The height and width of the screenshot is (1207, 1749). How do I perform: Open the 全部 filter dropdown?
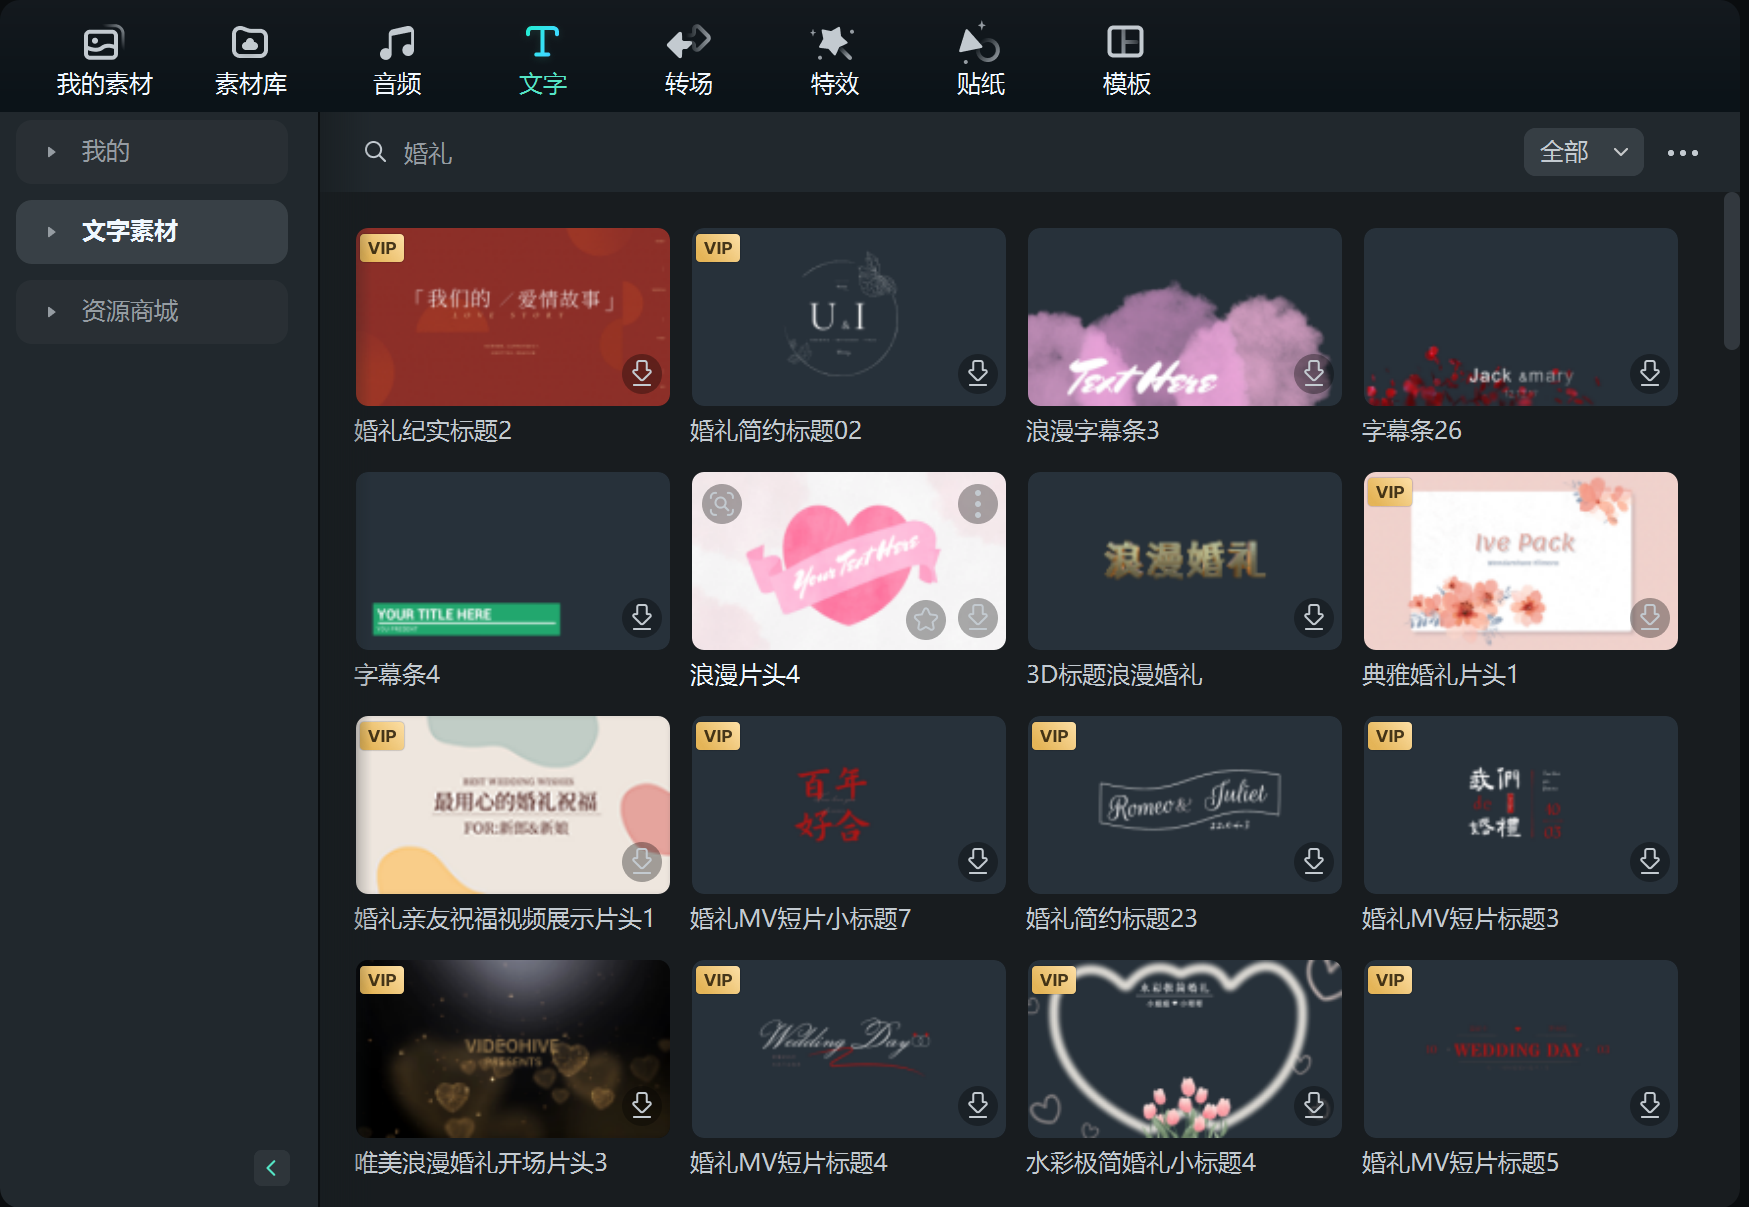[x=1583, y=152]
